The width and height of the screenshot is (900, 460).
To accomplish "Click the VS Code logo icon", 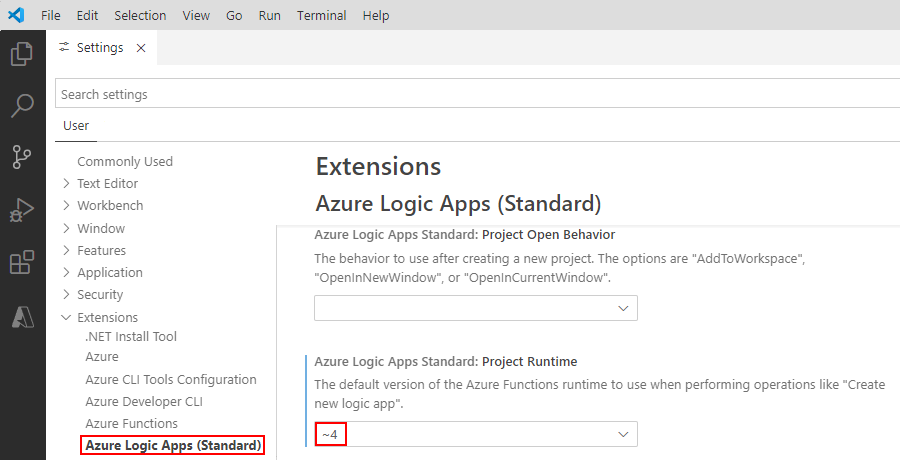I will (x=16, y=15).
